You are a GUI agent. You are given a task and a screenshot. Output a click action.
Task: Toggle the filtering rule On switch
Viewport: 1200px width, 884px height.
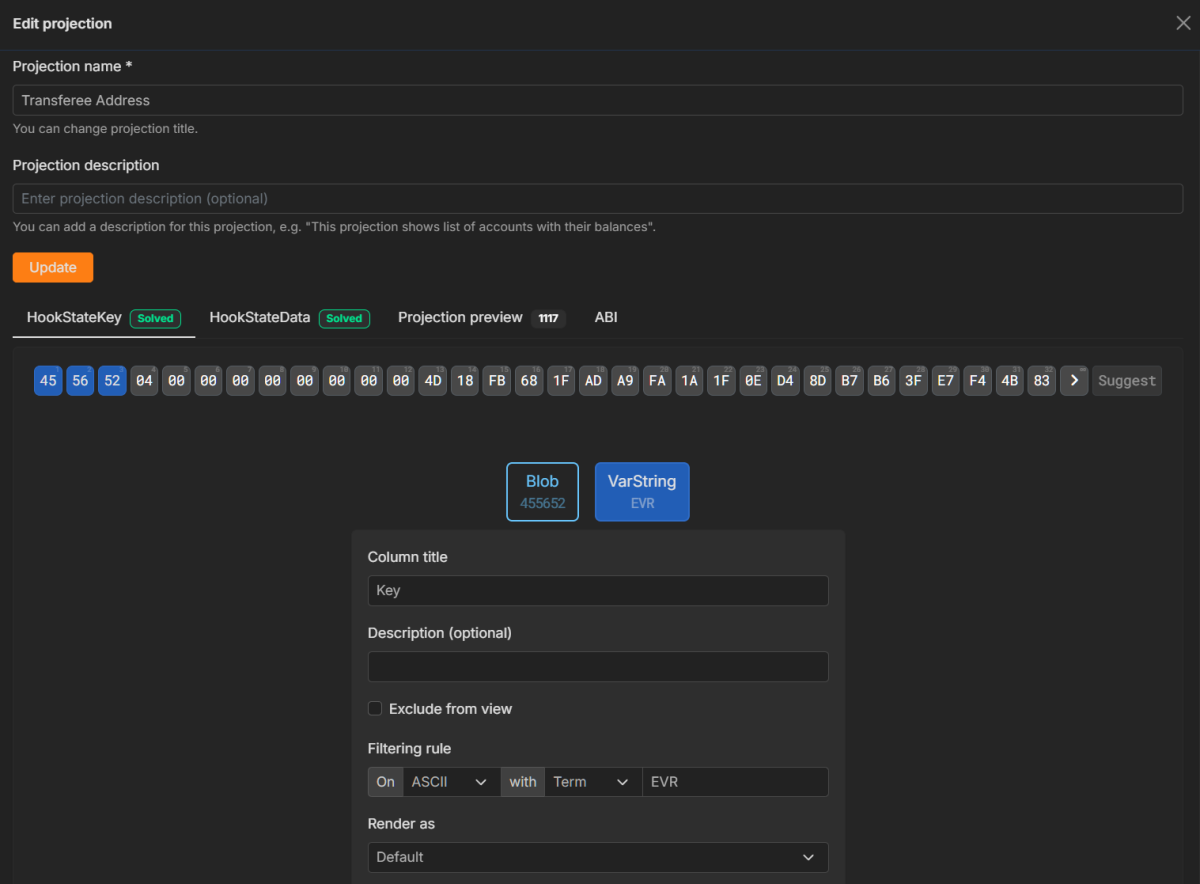click(x=385, y=781)
